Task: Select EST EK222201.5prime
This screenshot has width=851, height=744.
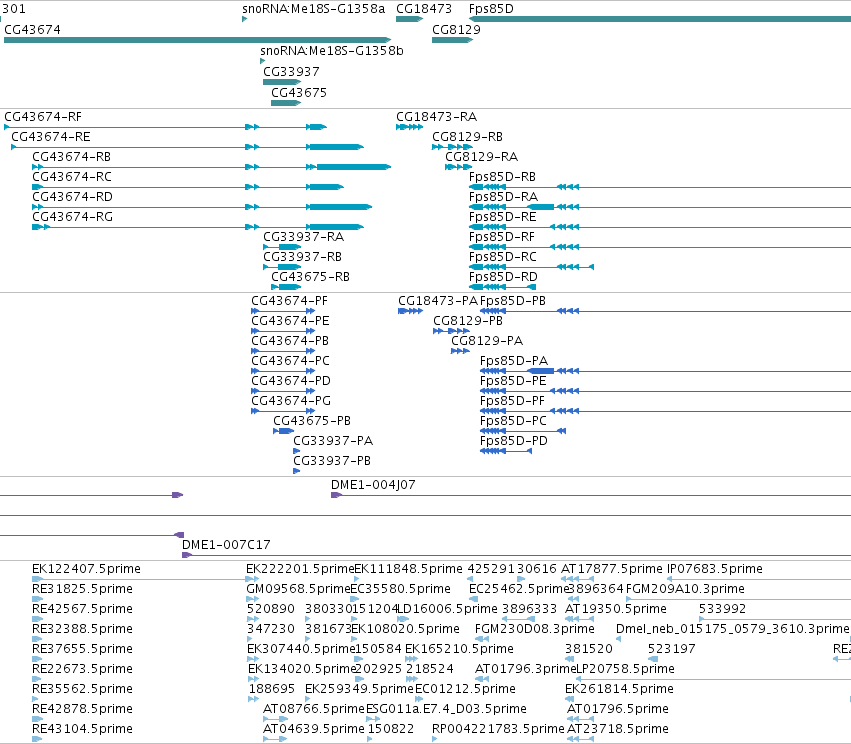Action: 300,569
